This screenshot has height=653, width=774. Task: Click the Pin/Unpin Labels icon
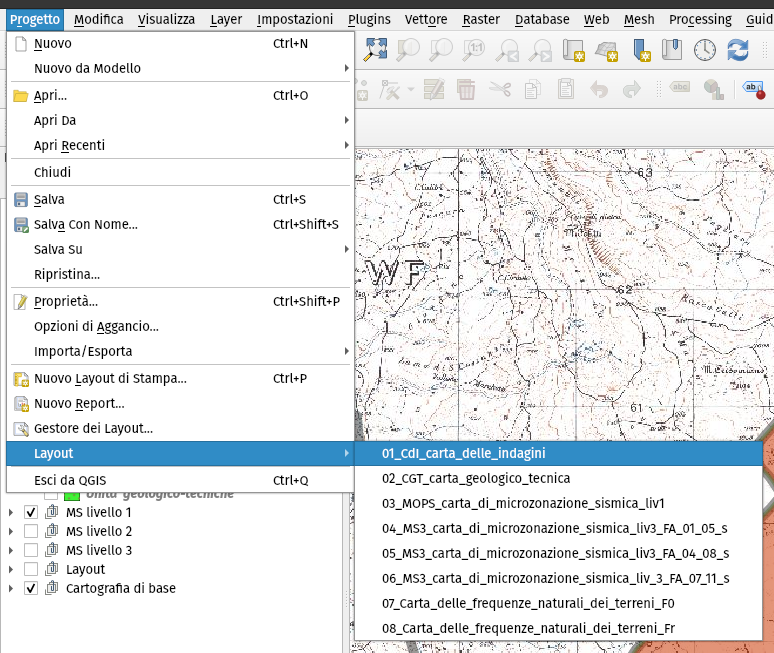tap(754, 90)
